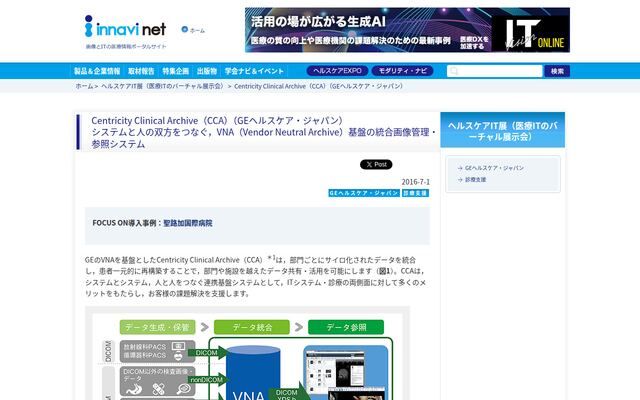Screen dimensions: 640x400
Task: Click the magnifier icon in search box
Action: pyautogui.click(x=454, y=71)
